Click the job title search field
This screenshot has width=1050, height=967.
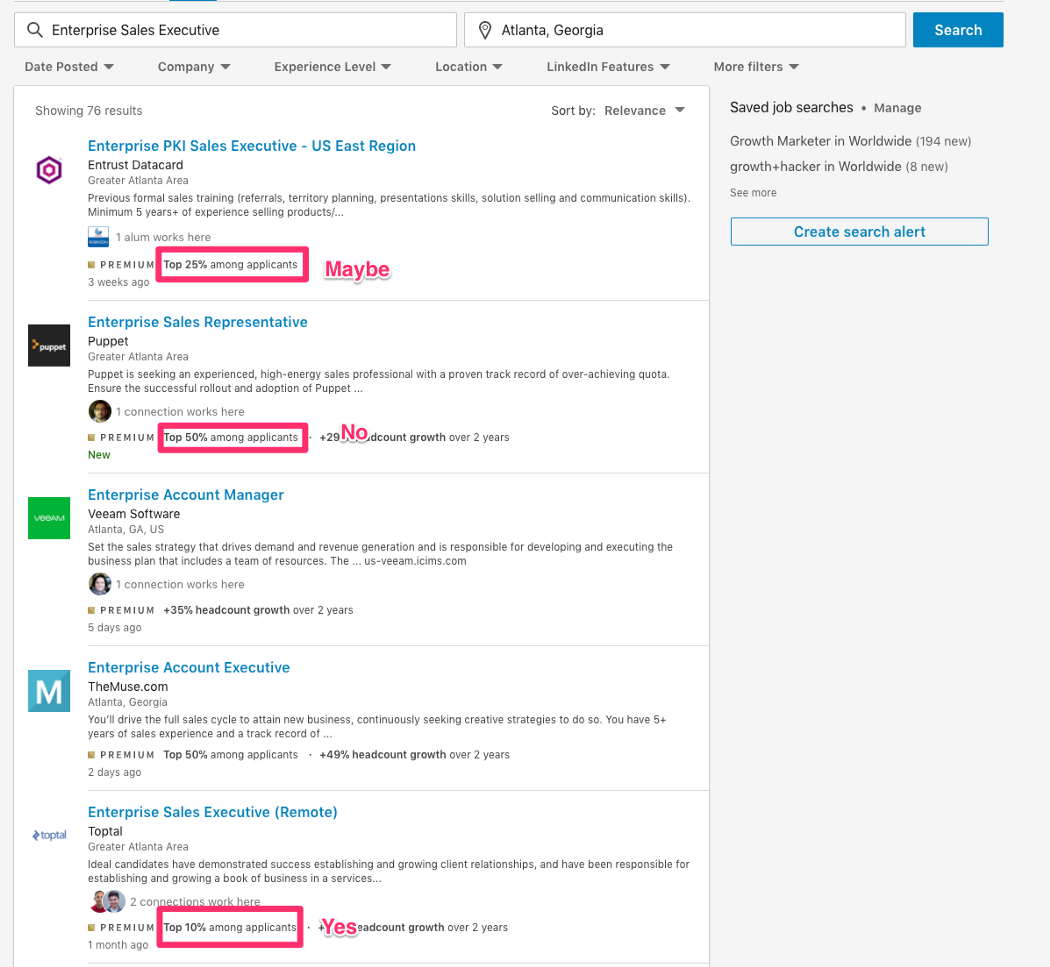coord(235,30)
